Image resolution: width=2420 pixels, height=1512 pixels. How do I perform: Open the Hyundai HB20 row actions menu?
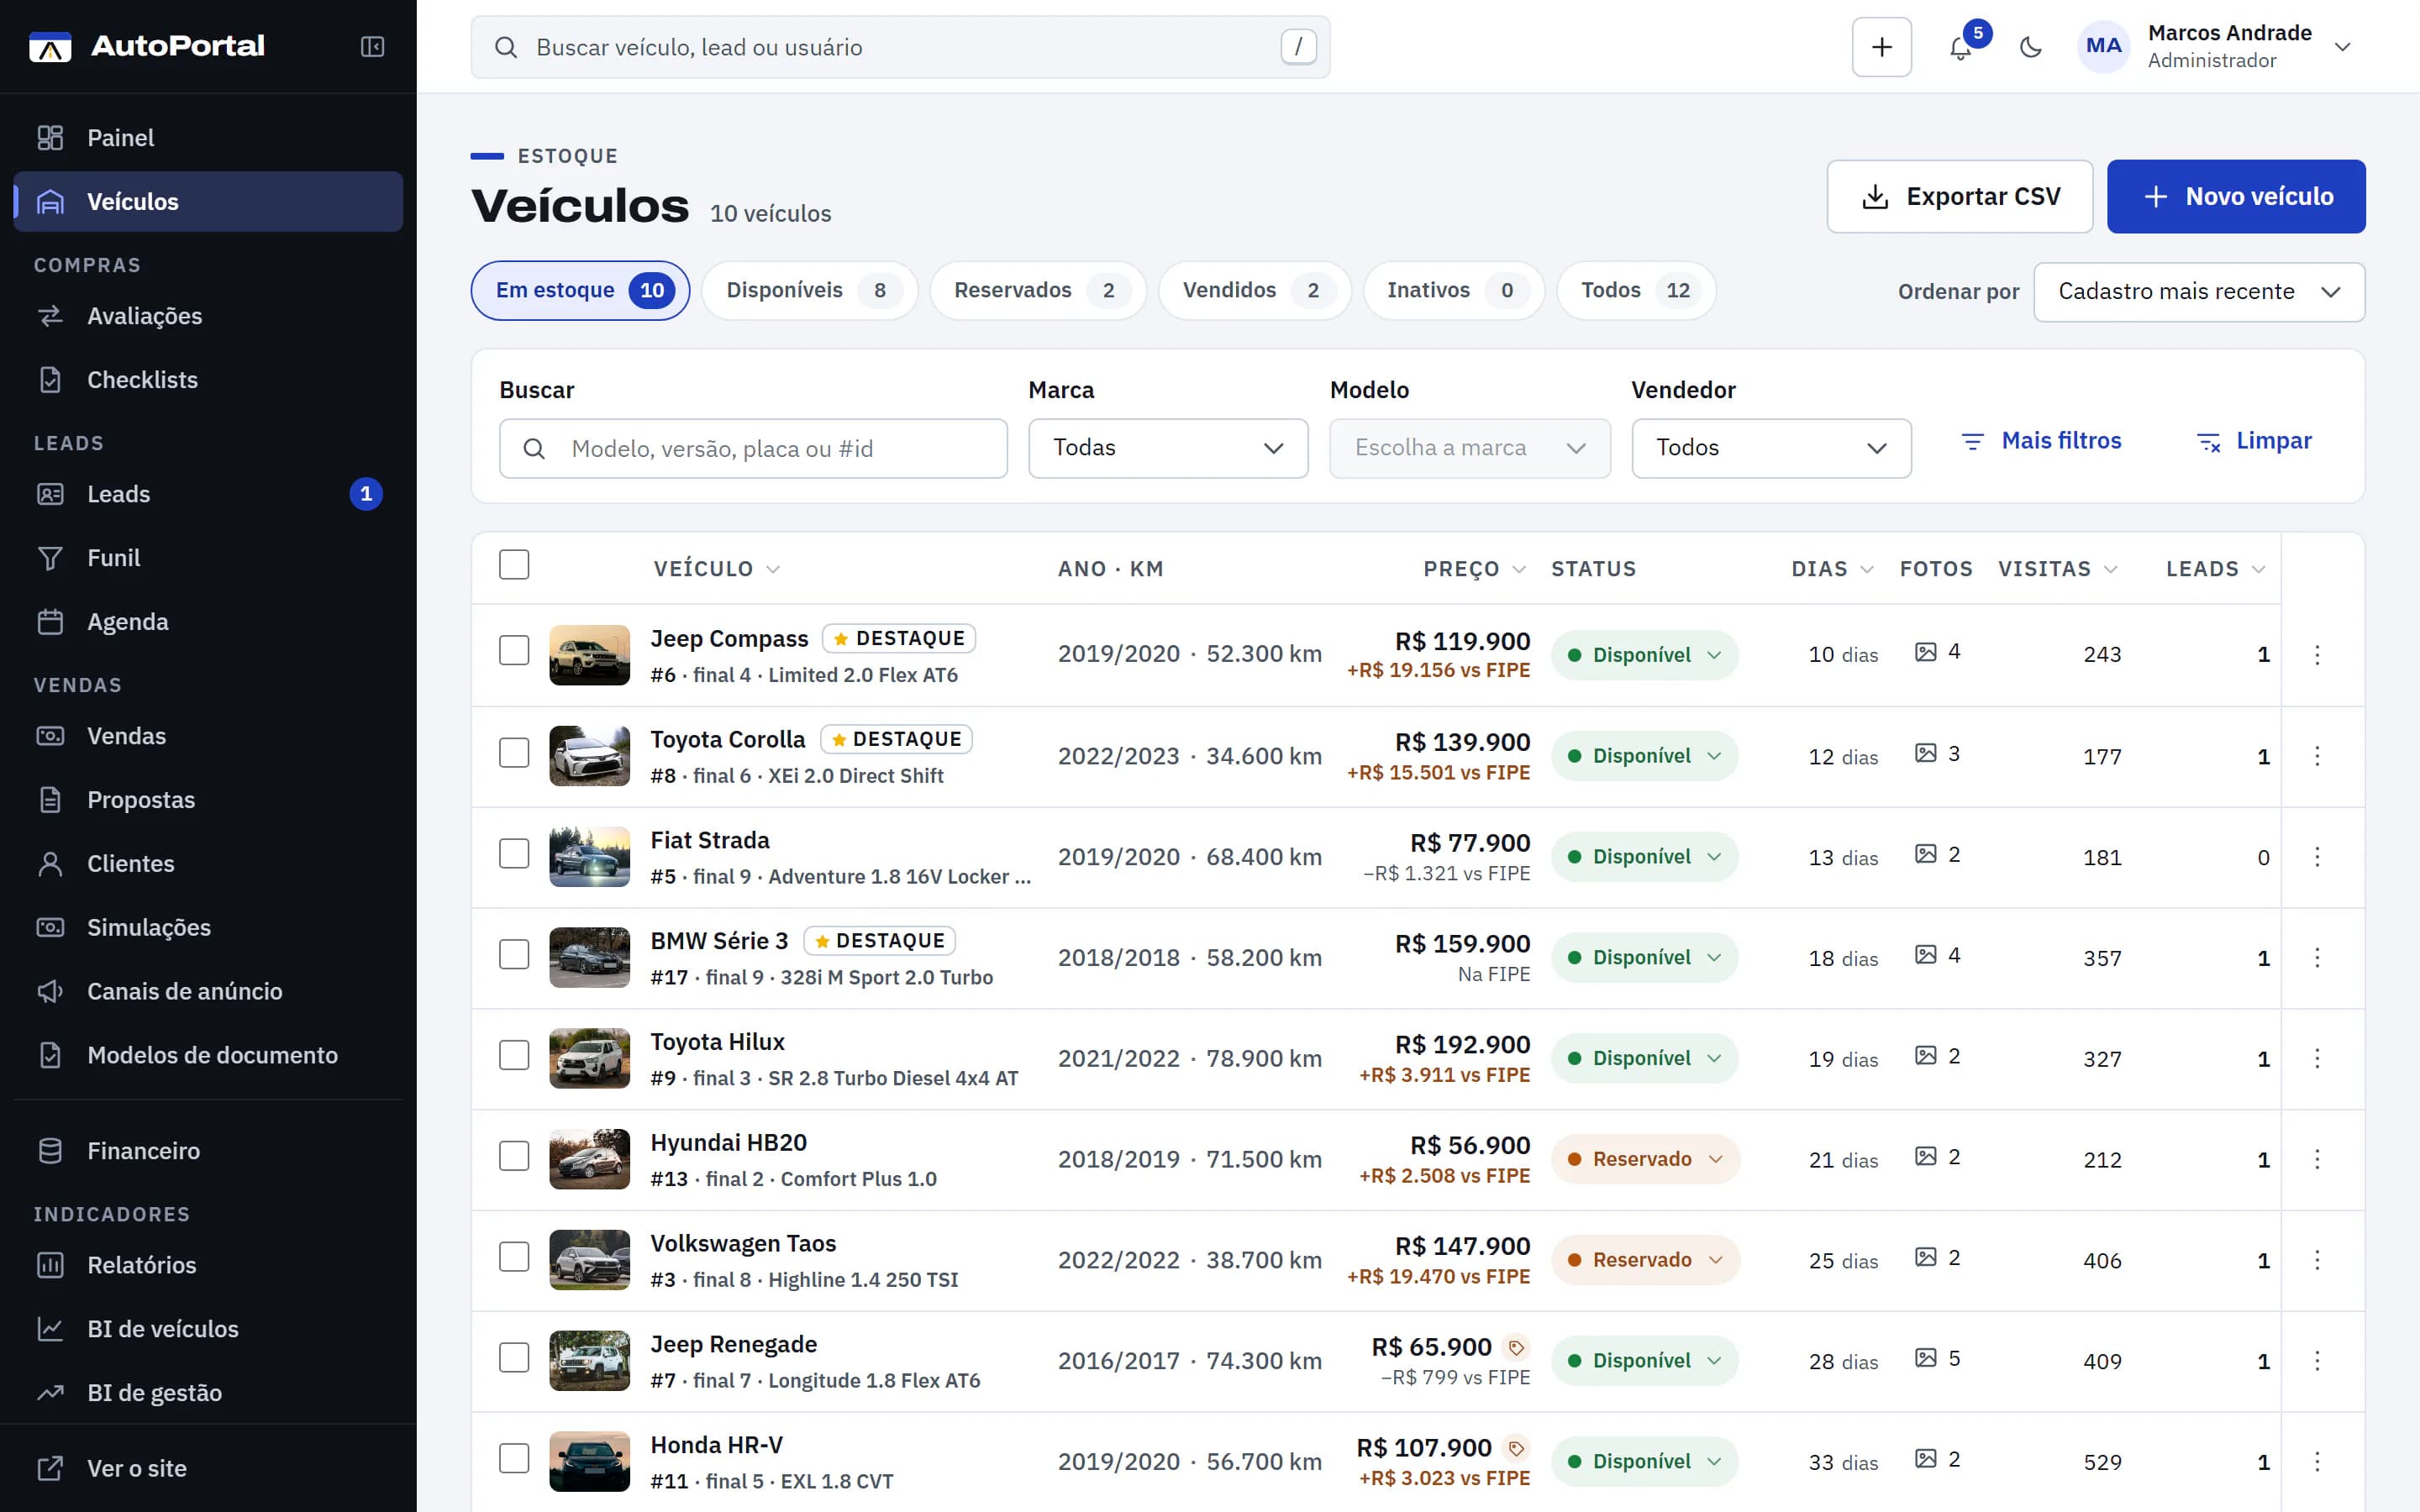coord(2317,1159)
